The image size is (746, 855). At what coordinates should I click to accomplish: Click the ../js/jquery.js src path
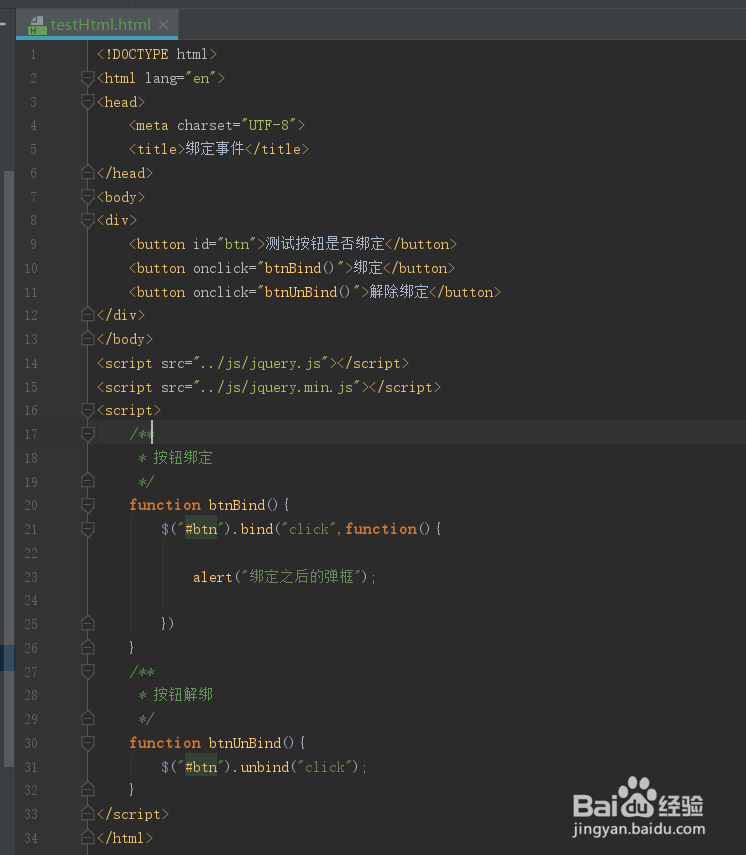(x=261, y=363)
